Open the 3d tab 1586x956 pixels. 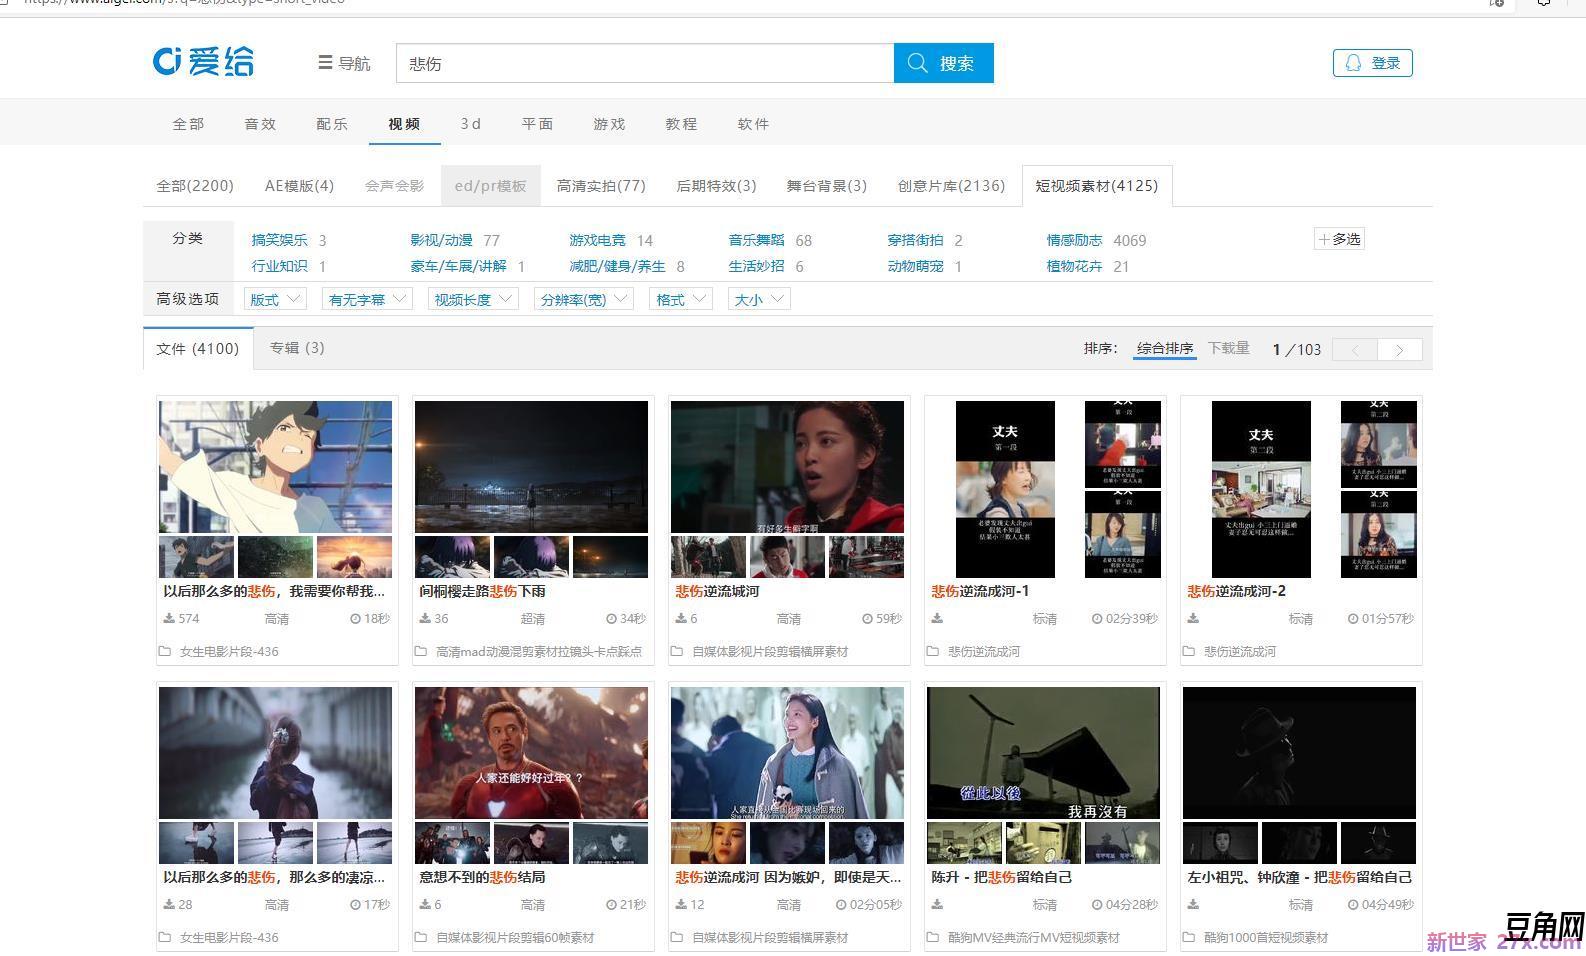471,124
